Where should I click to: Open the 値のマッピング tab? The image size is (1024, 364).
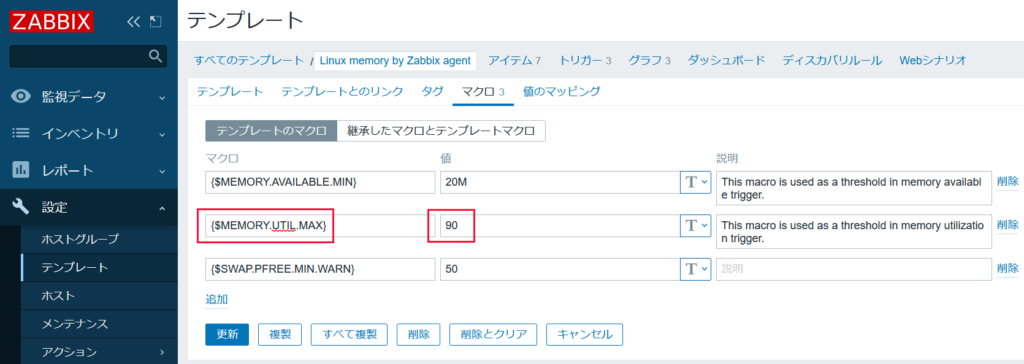pos(562,91)
